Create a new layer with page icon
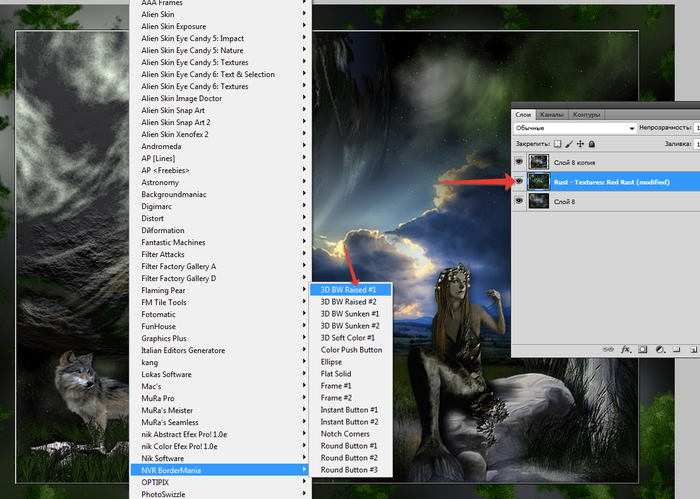 point(693,349)
